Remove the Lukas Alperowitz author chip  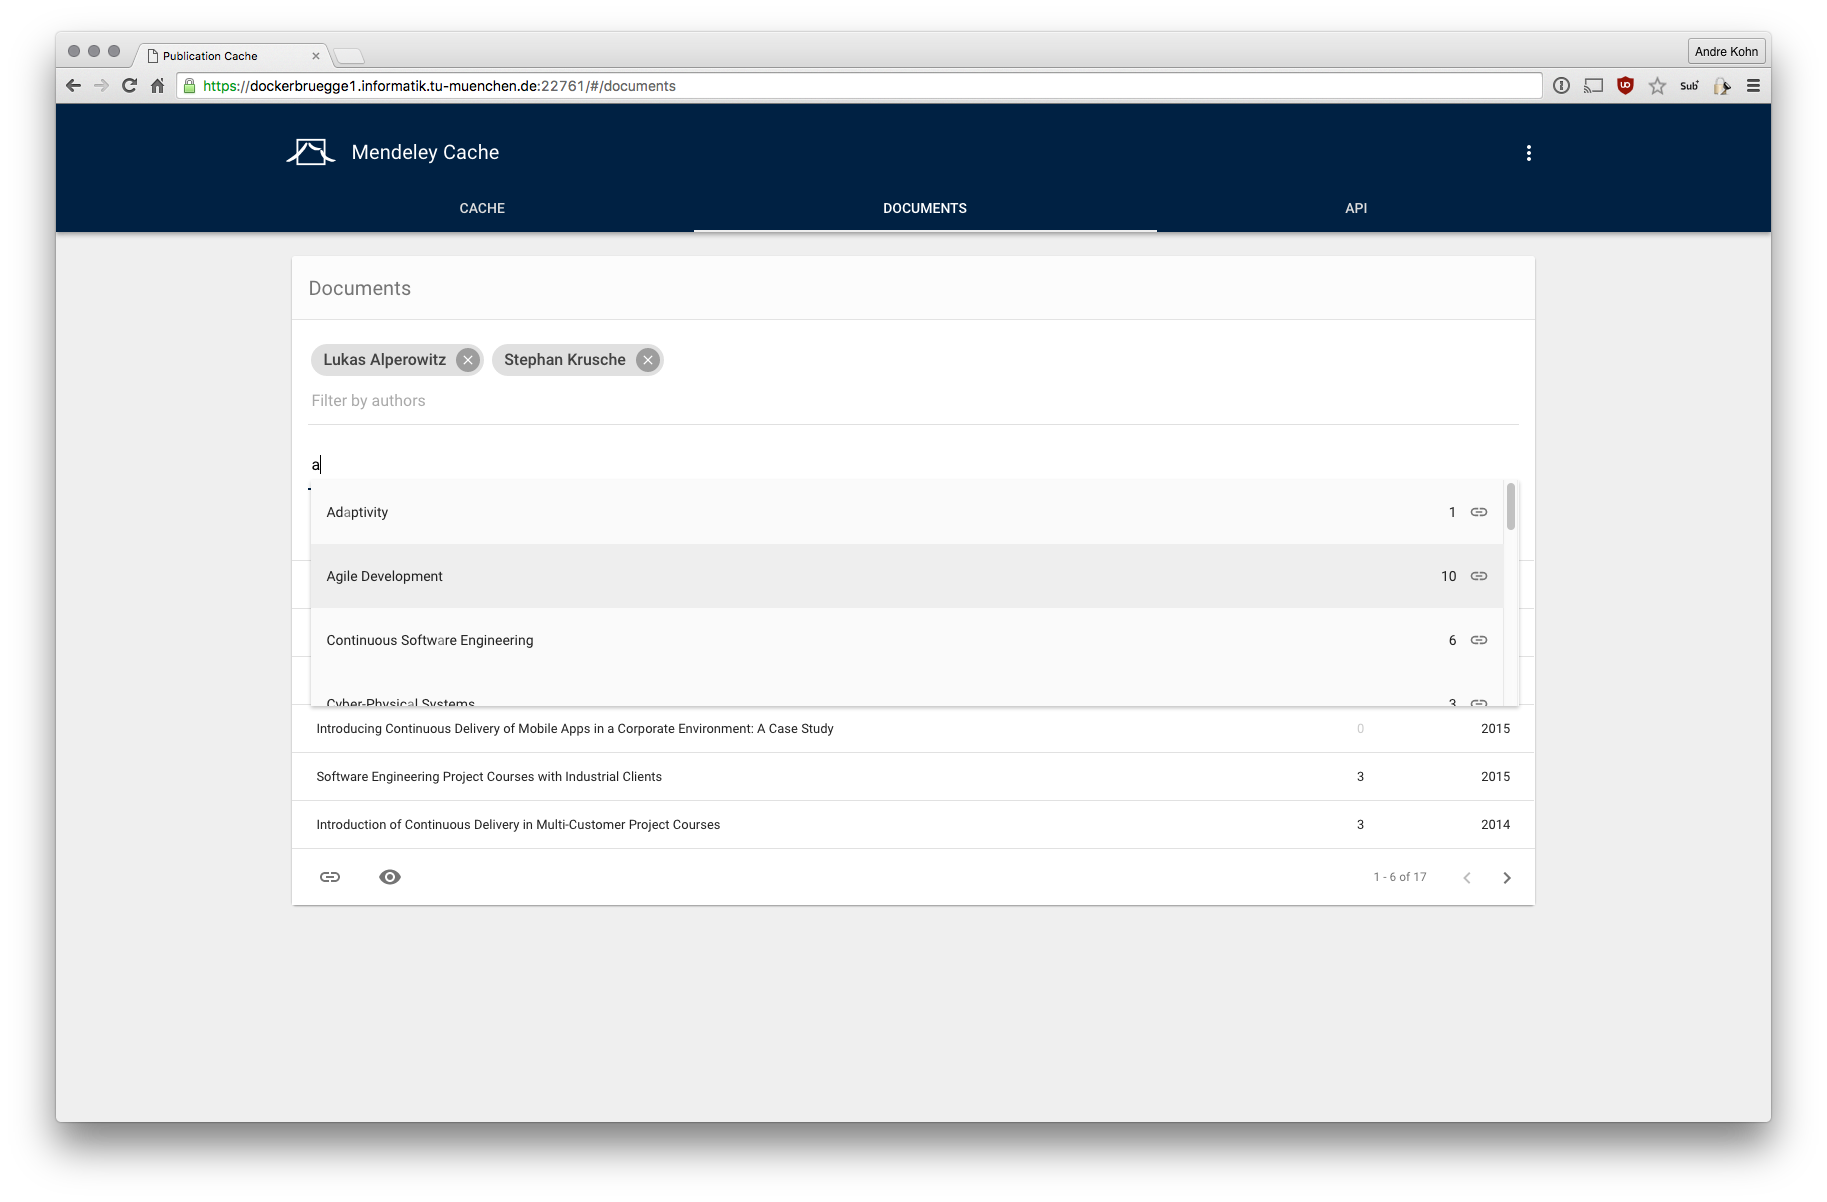click(x=467, y=360)
